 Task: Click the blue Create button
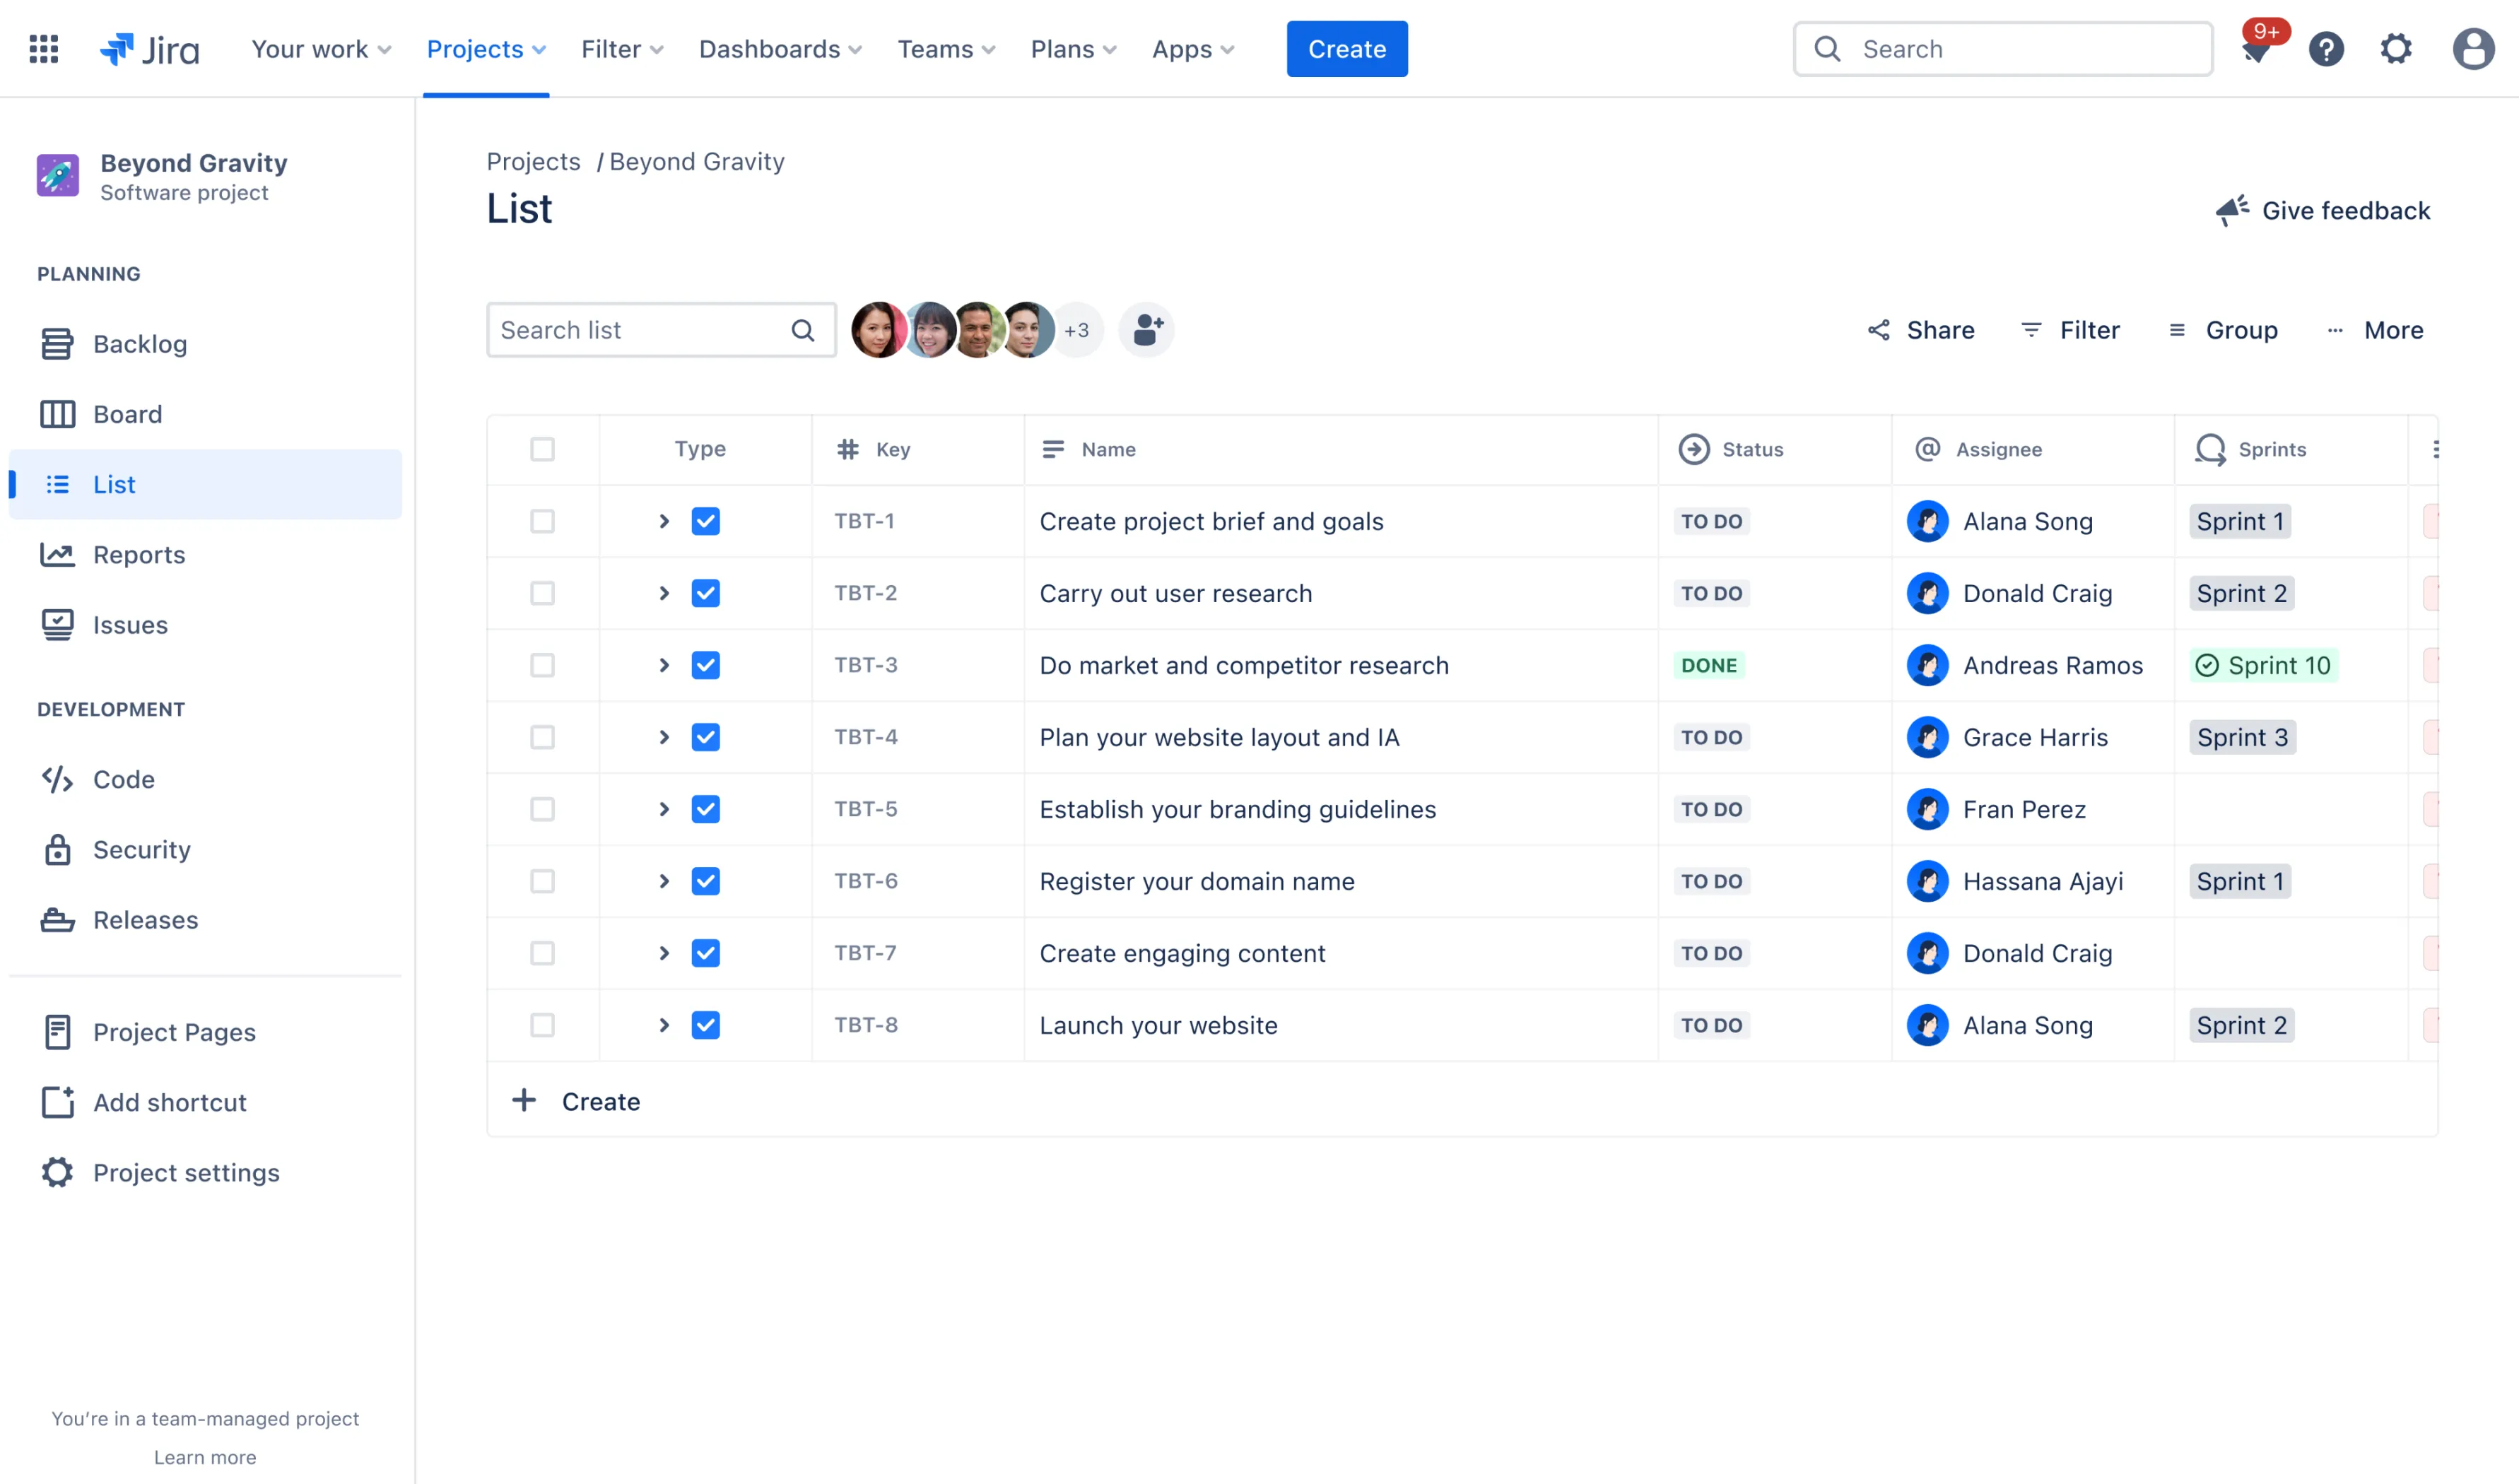tap(1346, 49)
